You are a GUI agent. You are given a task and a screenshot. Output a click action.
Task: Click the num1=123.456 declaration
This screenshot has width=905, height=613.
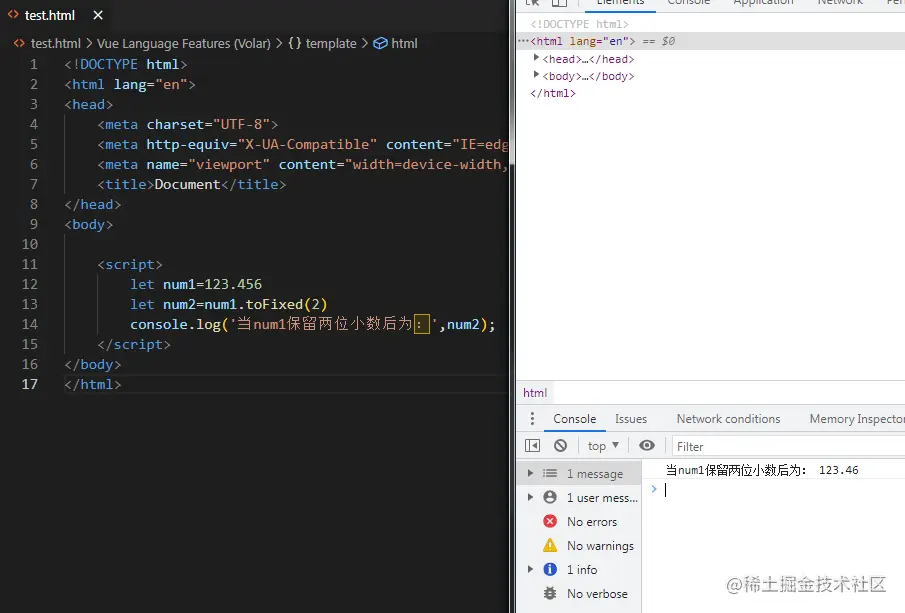point(212,285)
